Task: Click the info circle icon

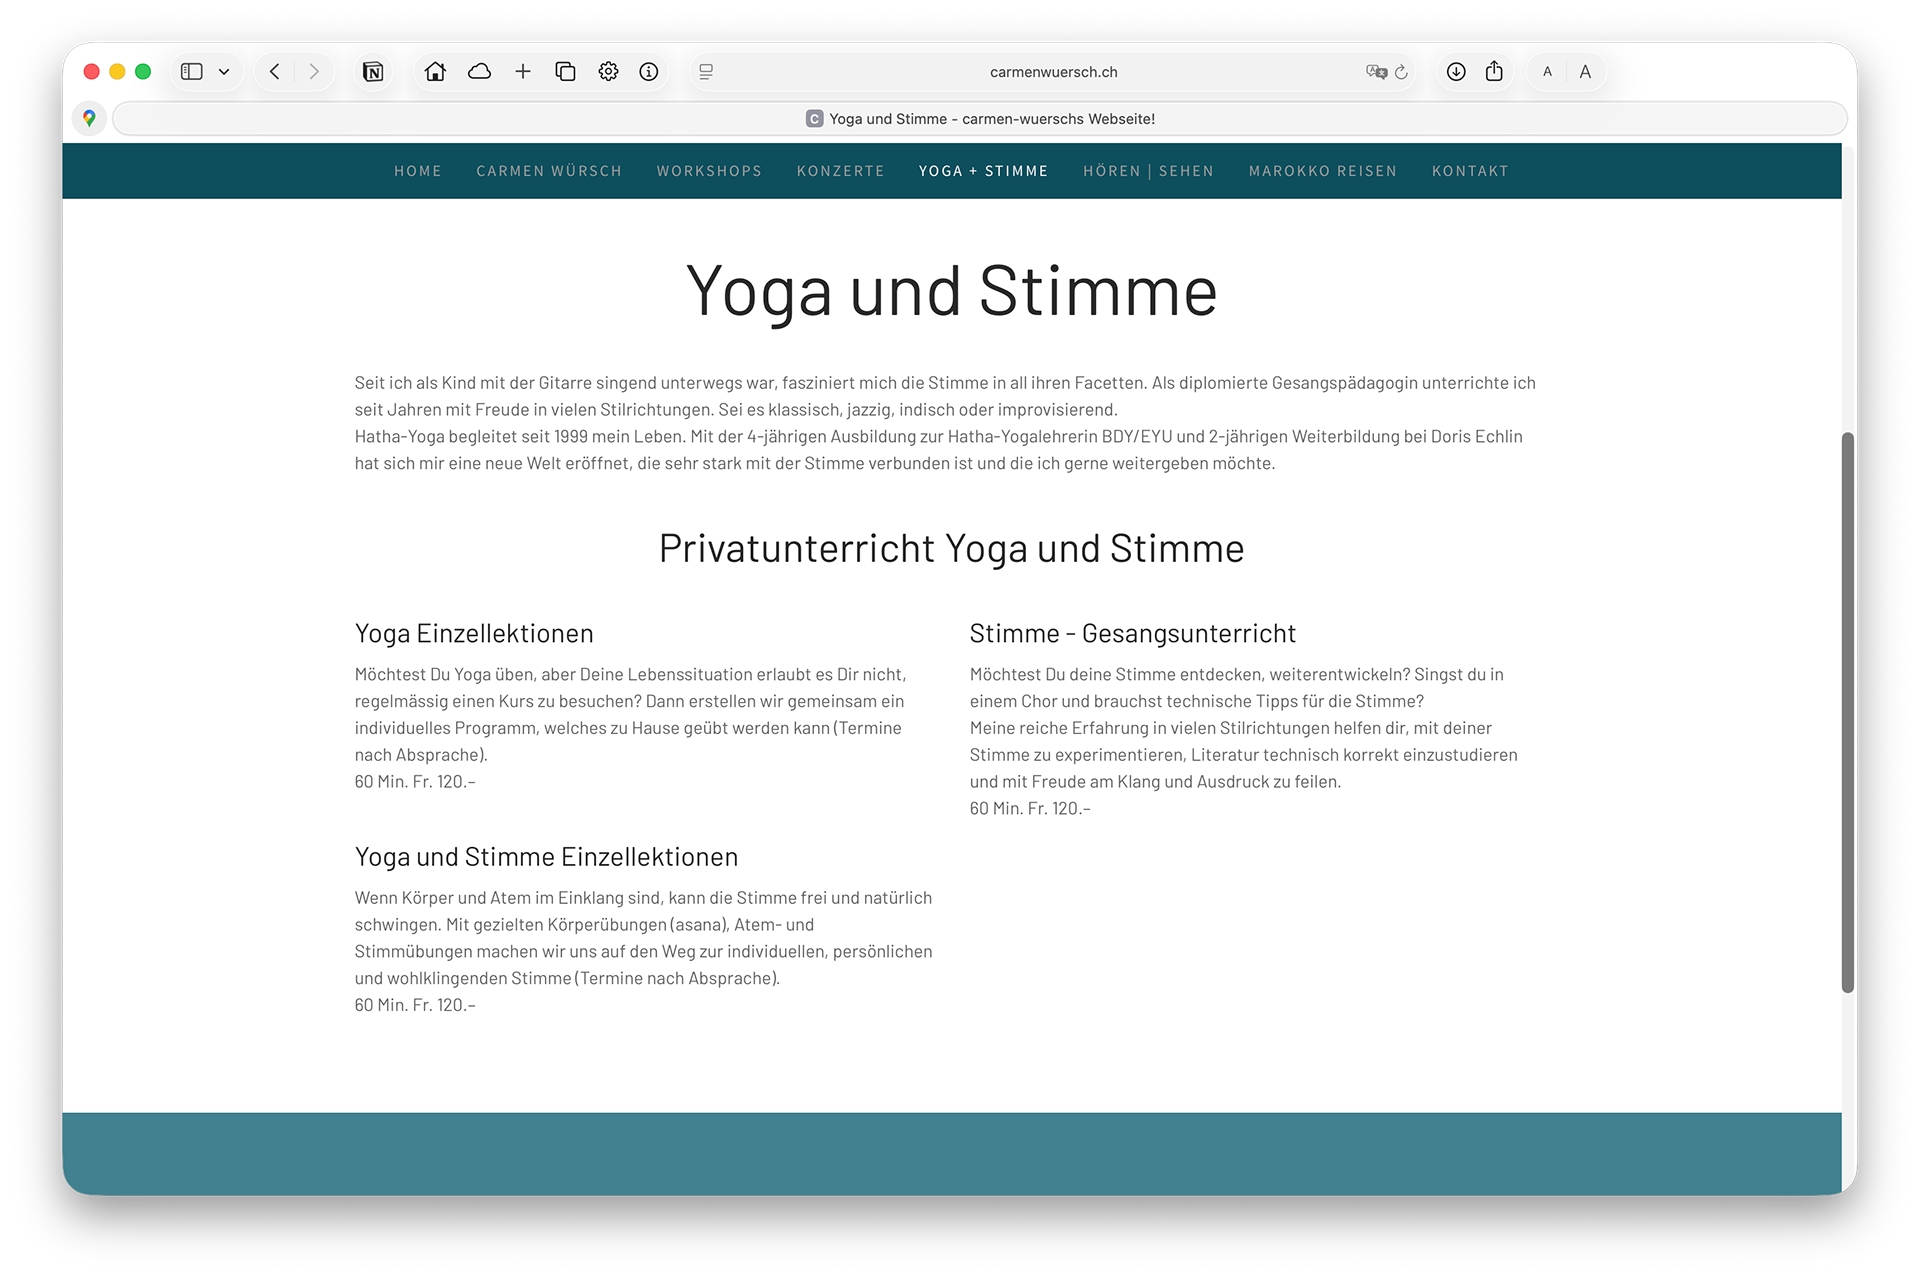Action: (x=649, y=72)
